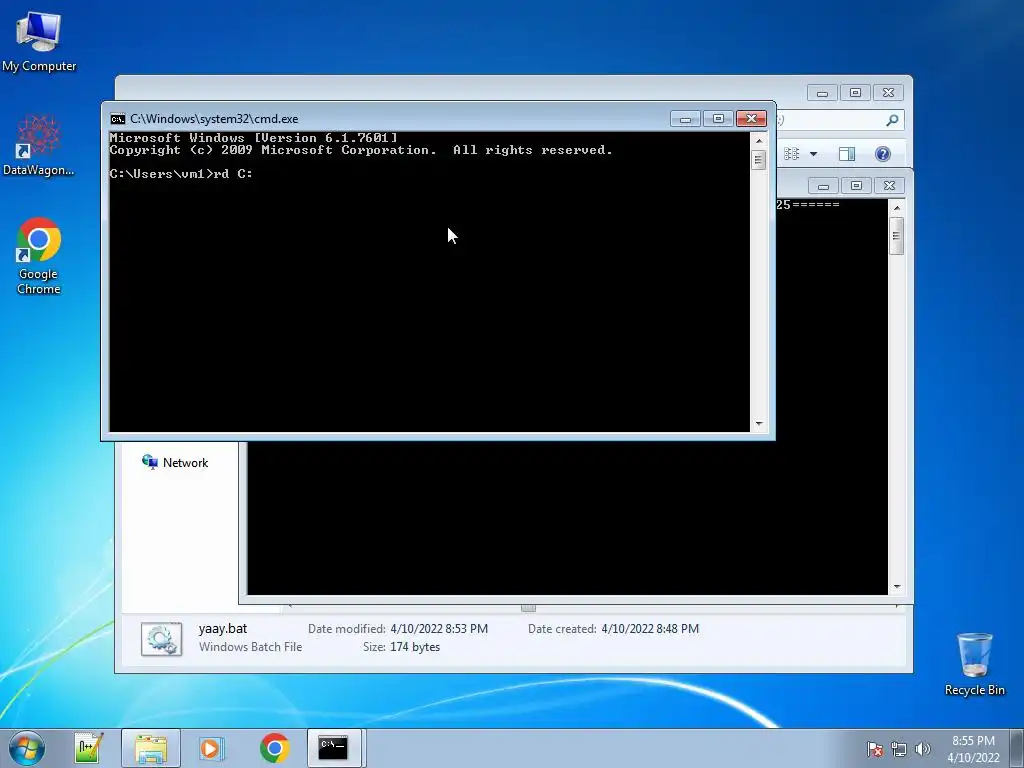
Task: Click the front cmd window scroll down arrow
Action: [759, 424]
